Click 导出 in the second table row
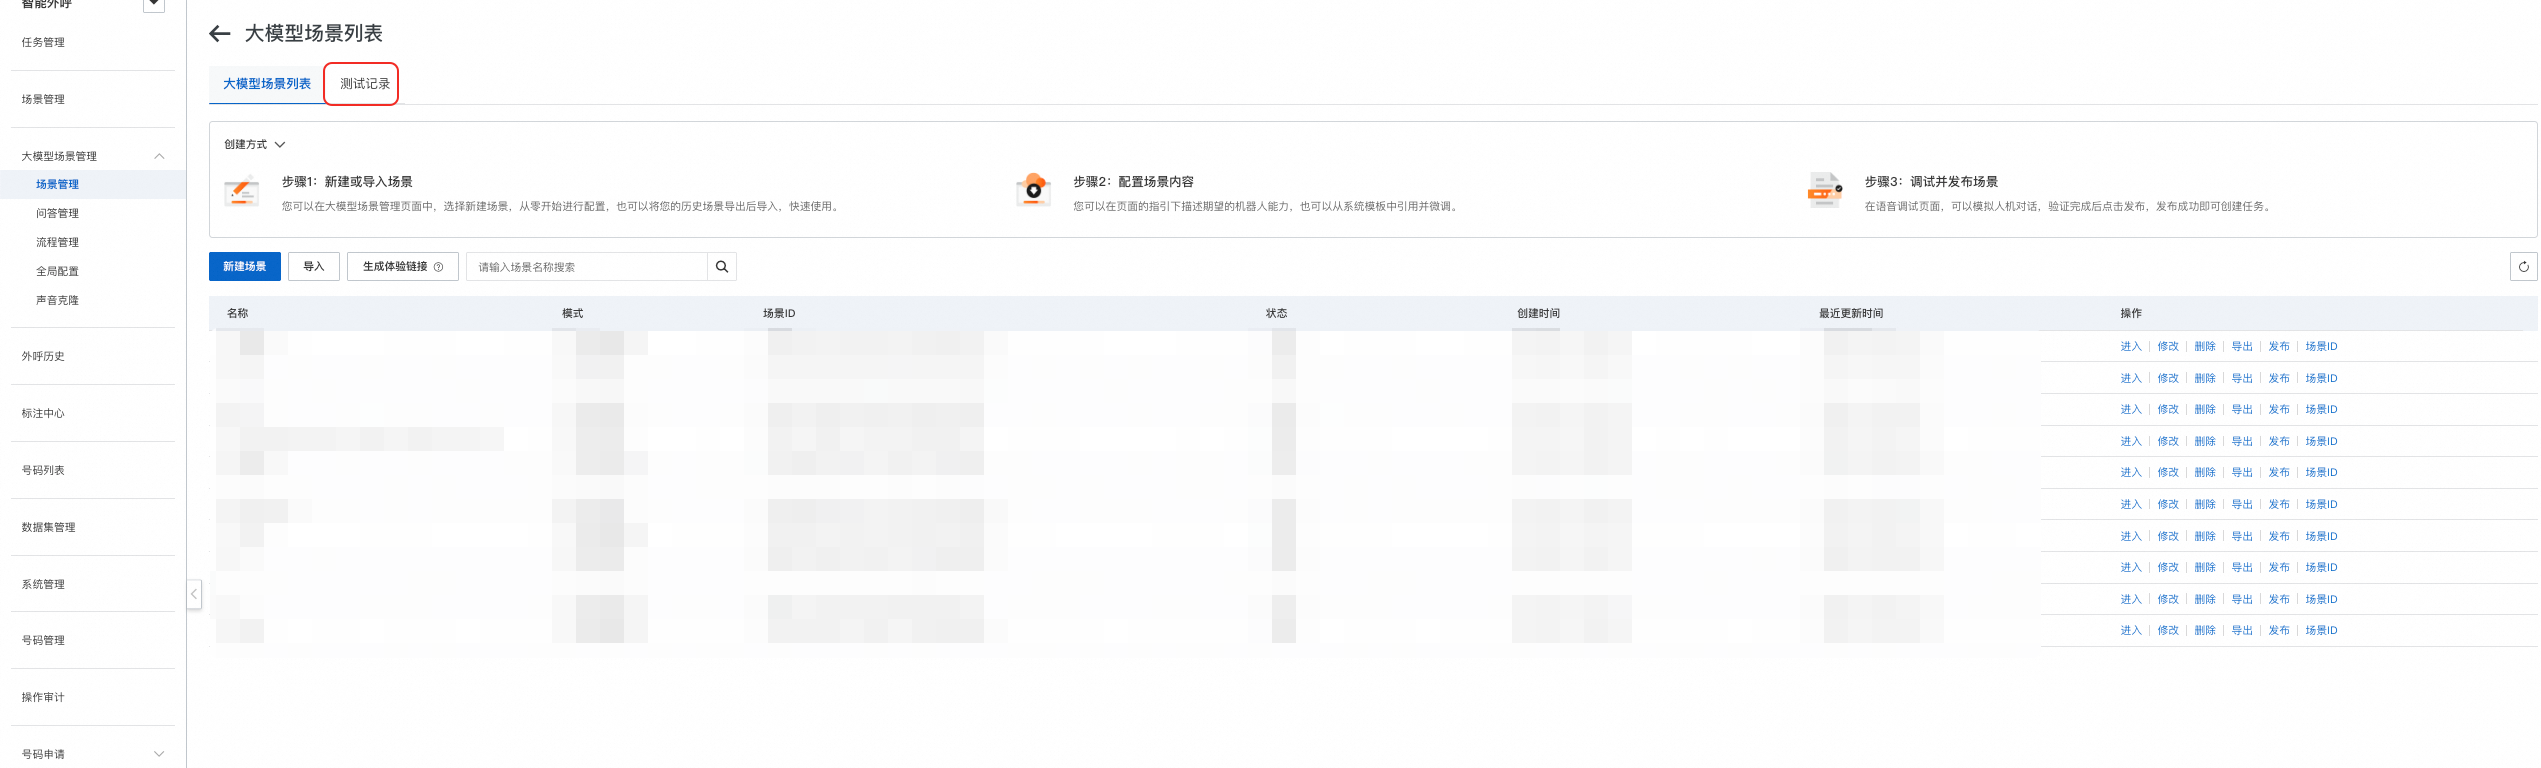Image resolution: width=2541 pixels, height=768 pixels. click(x=2242, y=379)
